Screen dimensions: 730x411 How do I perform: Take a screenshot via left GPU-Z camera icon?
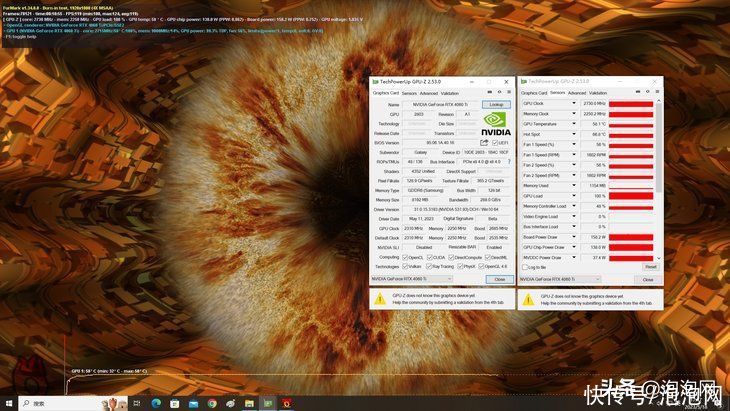[x=489, y=92]
